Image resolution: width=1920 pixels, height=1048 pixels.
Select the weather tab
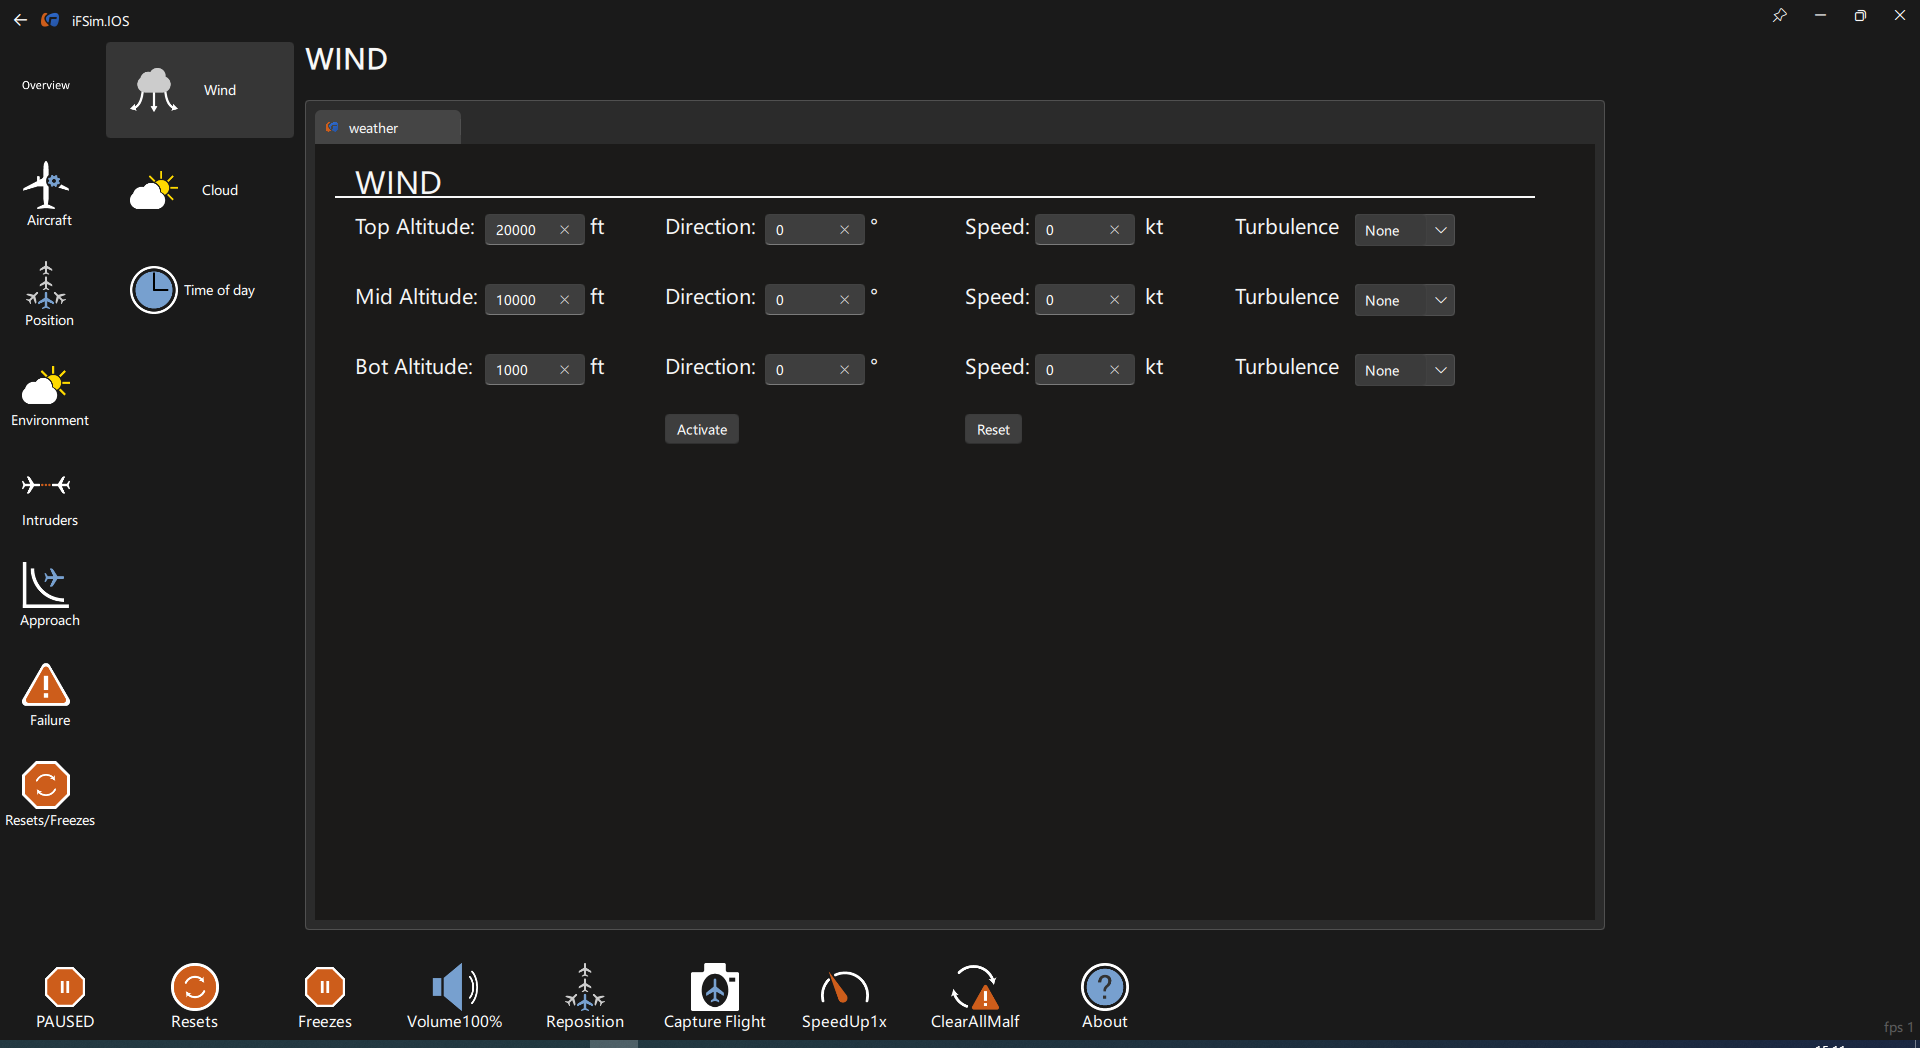[387, 128]
